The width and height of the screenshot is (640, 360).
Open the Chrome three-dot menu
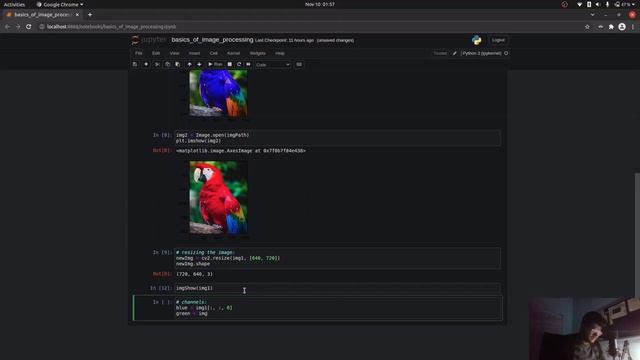(x=633, y=27)
